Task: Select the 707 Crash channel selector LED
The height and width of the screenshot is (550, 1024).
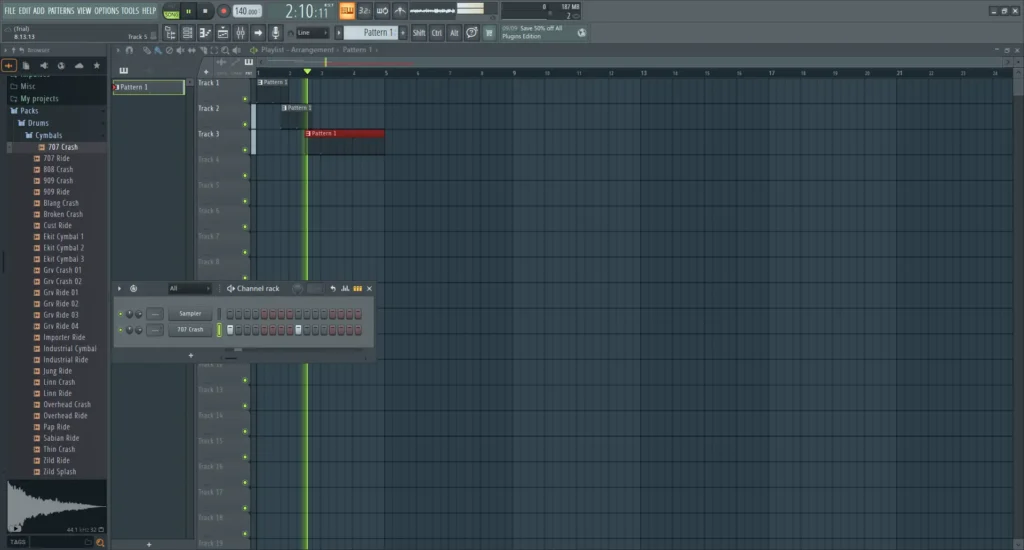Action: (219, 330)
